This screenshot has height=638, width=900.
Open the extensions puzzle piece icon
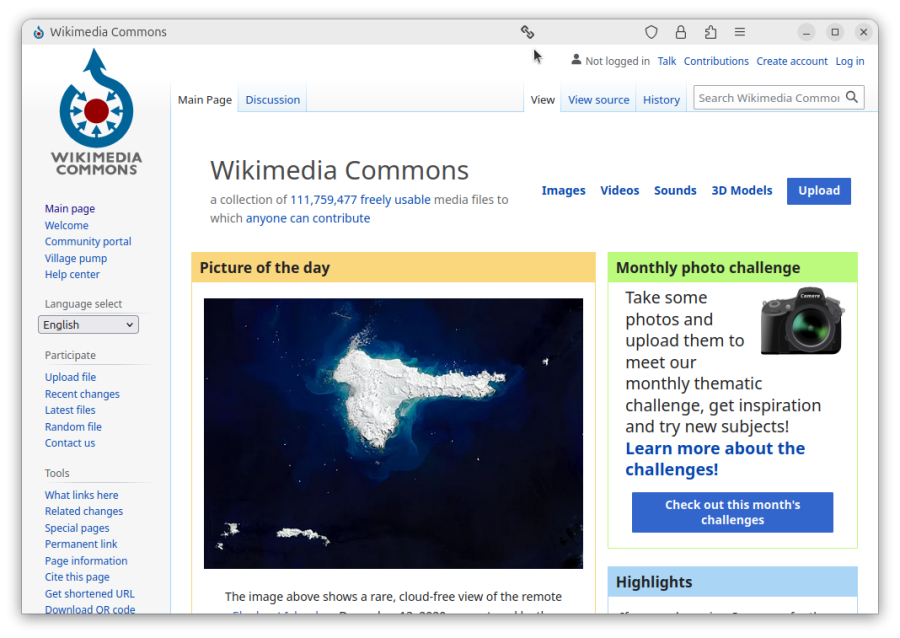(711, 32)
